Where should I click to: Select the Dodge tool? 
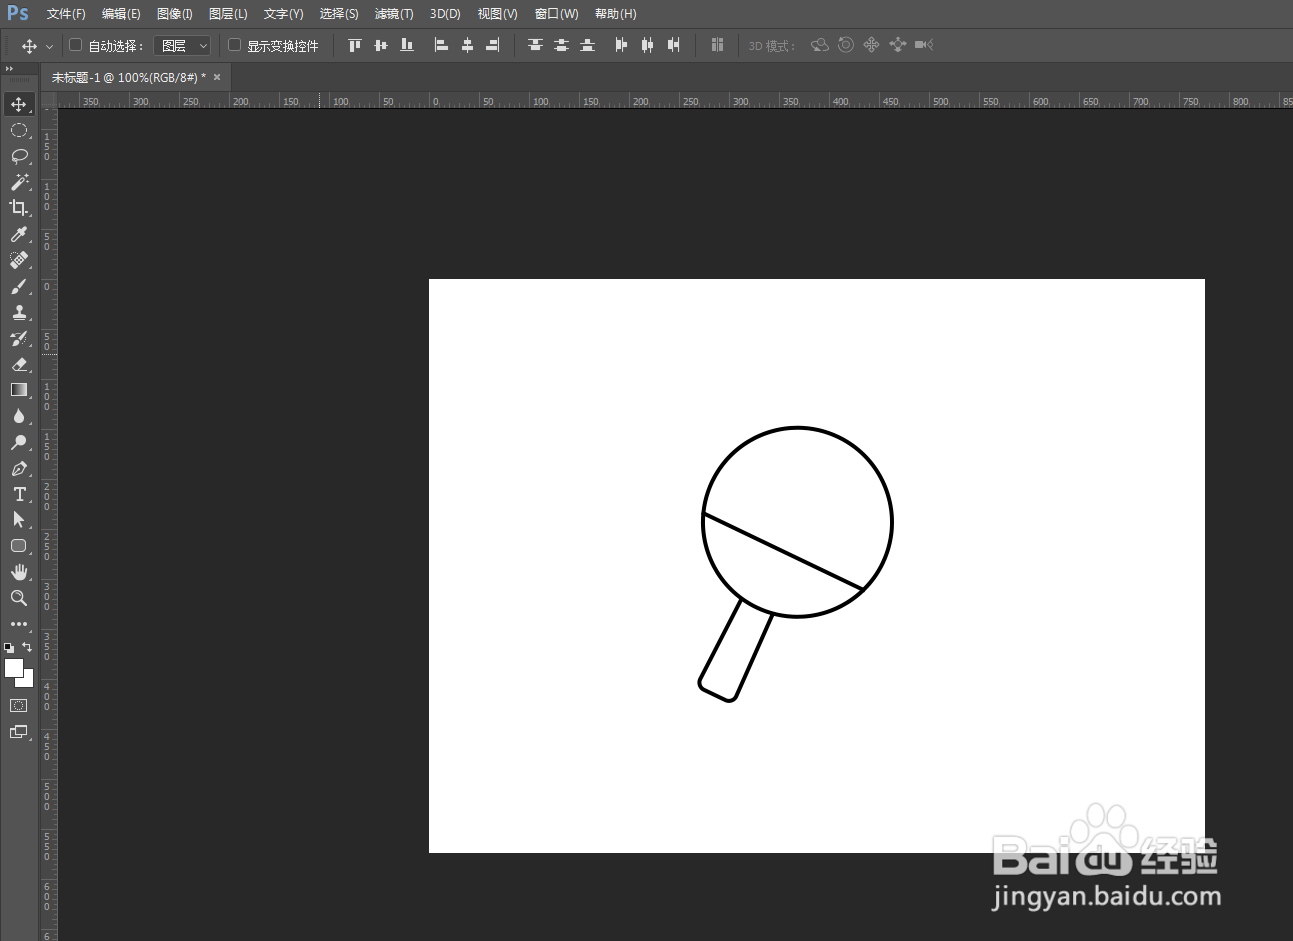coord(19,442)
